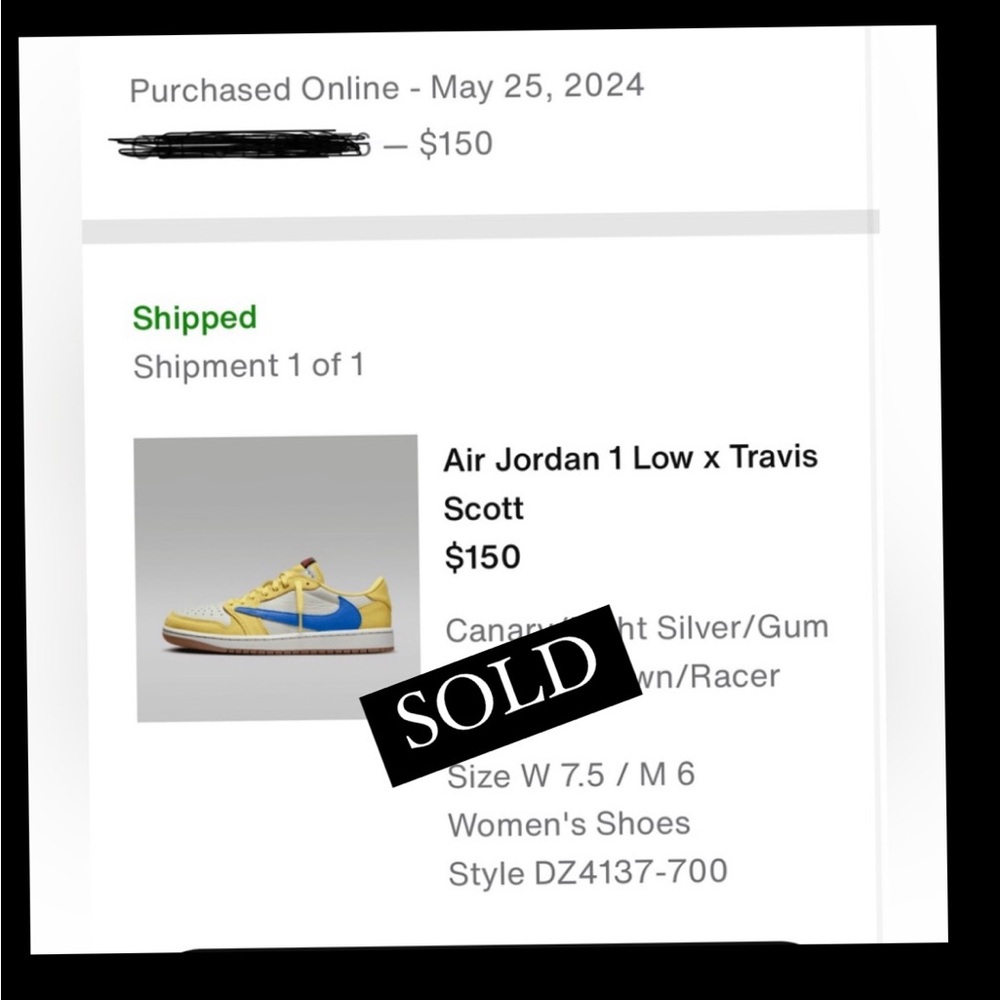
Task: Open the yellow Jordan sneaker thumbnail
Action: click(277, 578)
